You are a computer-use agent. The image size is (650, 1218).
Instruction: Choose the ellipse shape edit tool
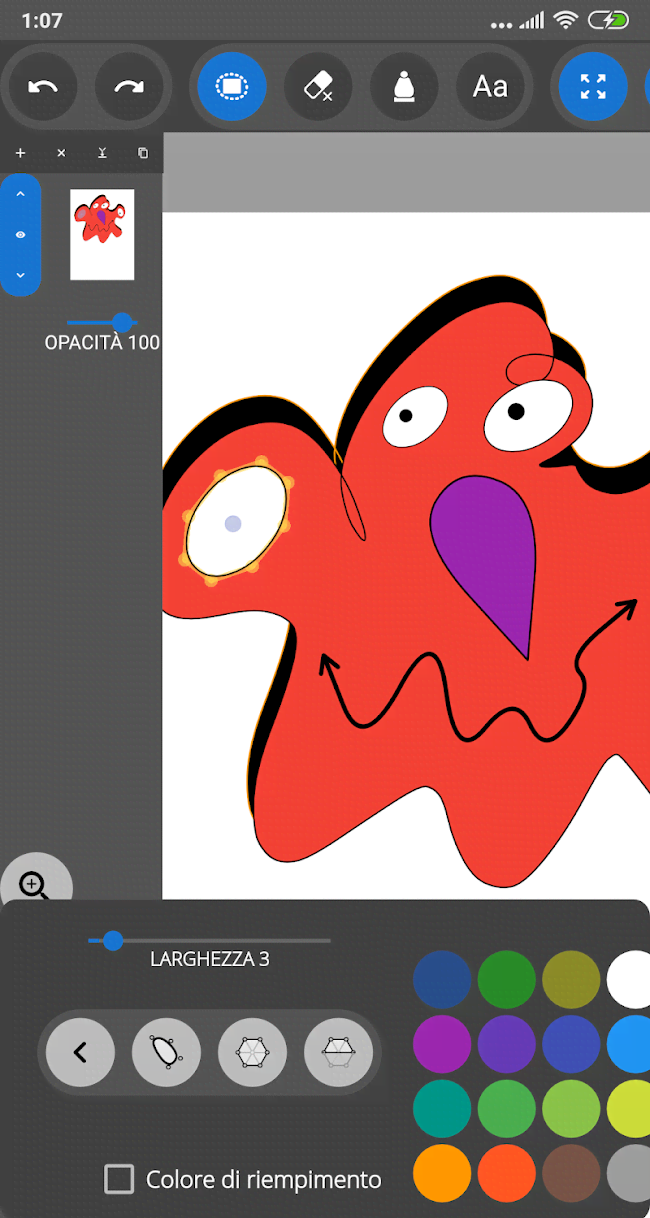click(166, 1052)
